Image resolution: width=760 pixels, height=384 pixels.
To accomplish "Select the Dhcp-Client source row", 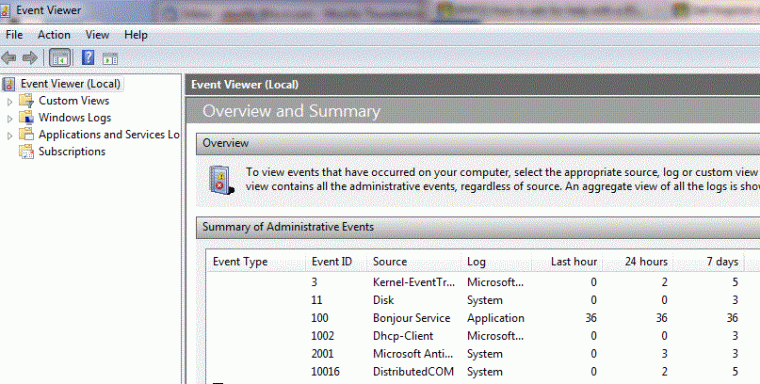I will click(403, 336).
